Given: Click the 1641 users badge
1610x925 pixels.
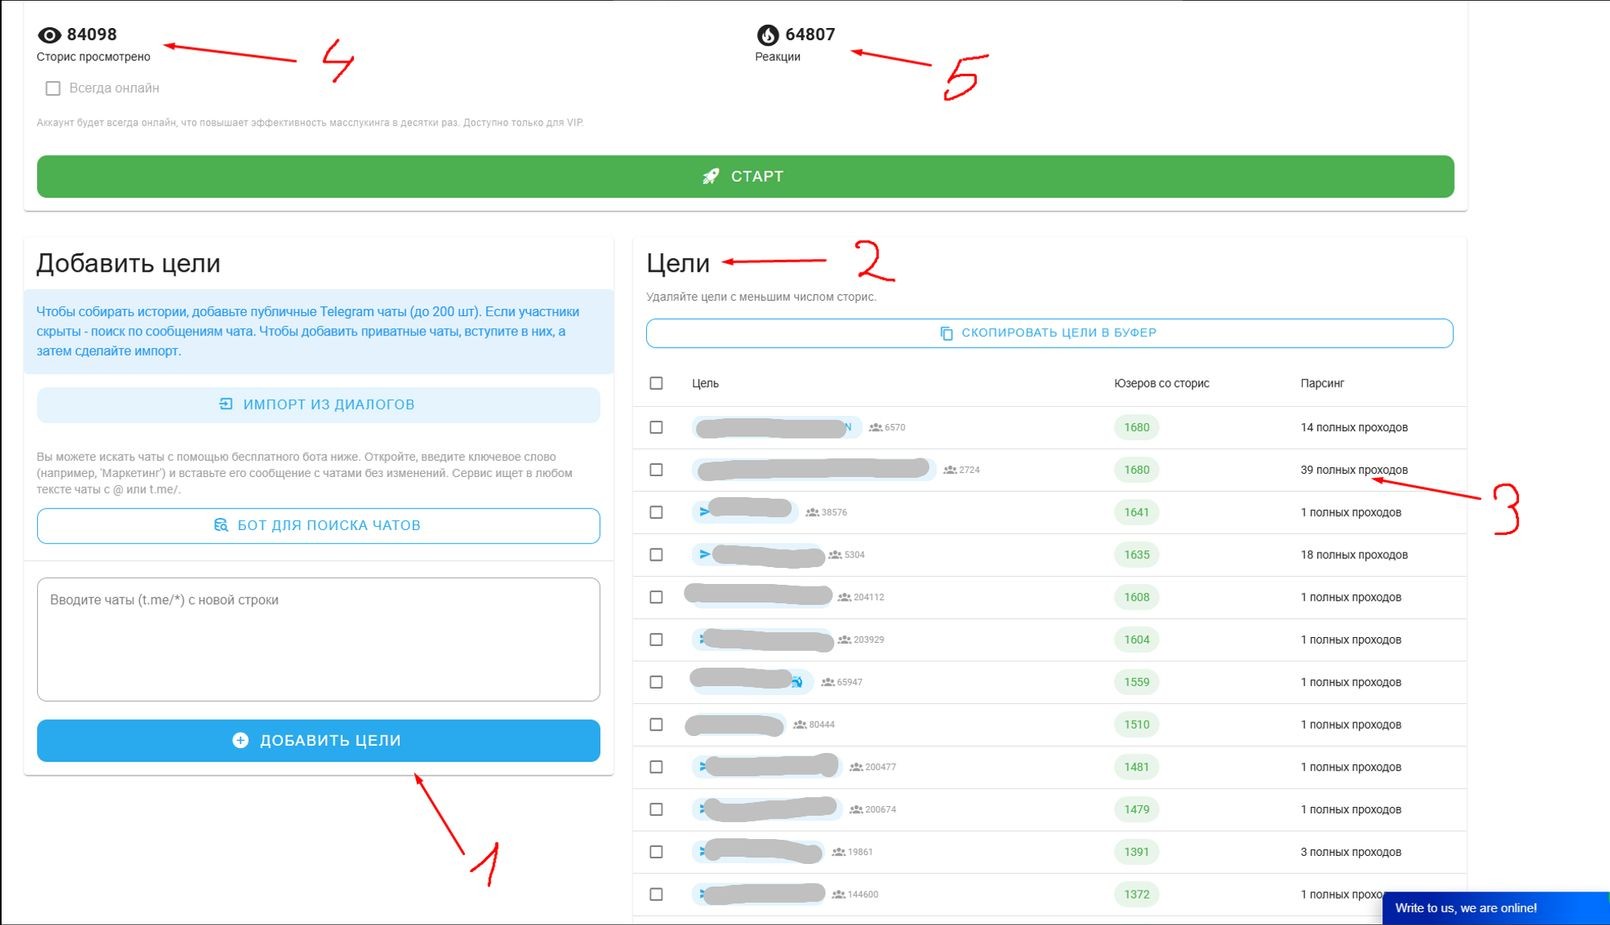Looking at the screenshot, I should click(x=1136, y=512).
